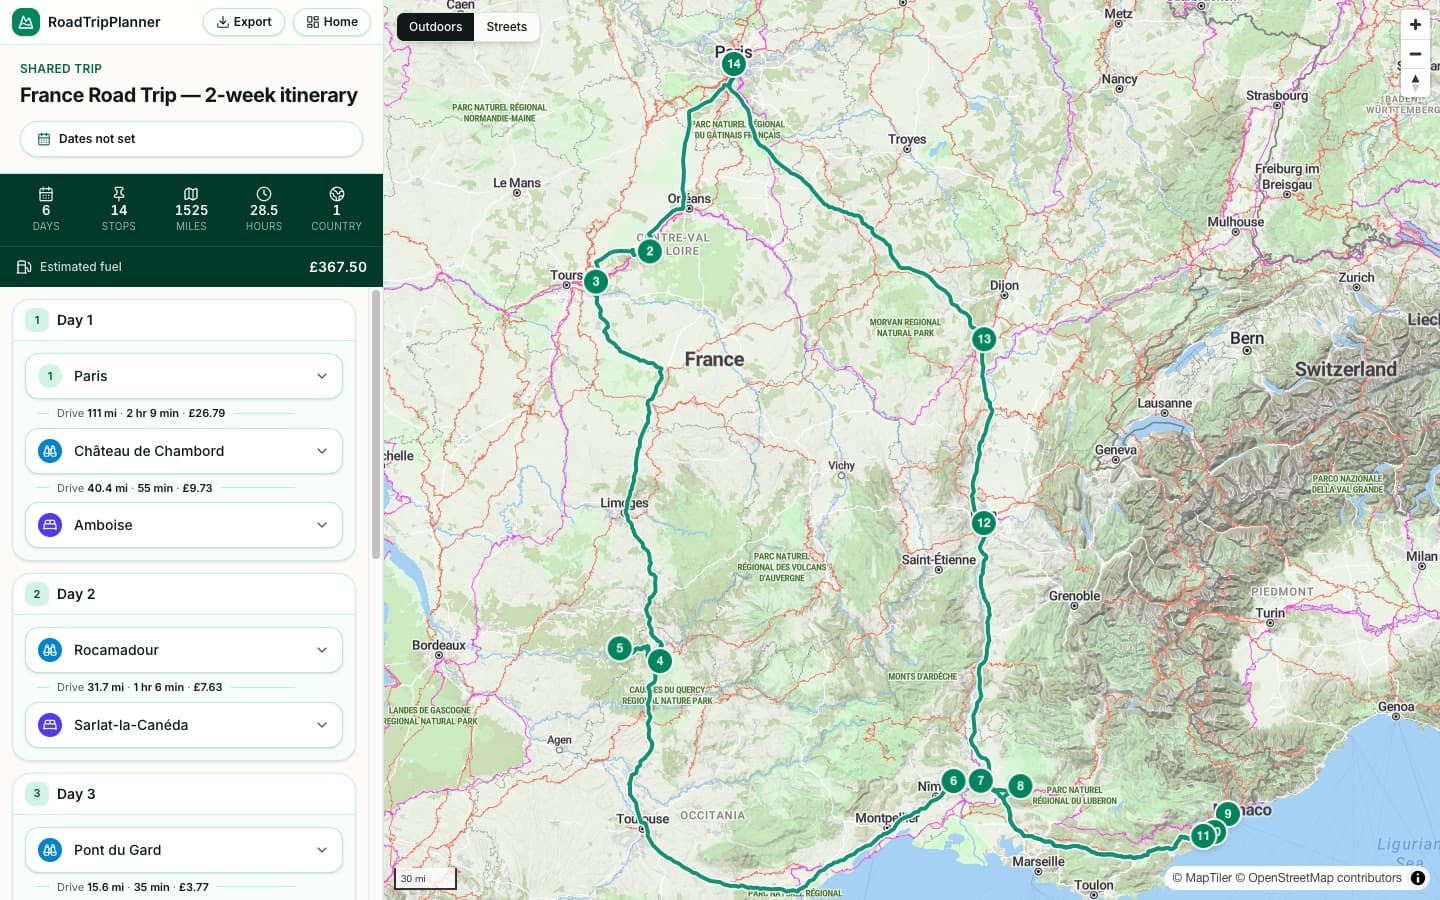Select map marker 13 near Dijon
Screen dimensions: 1440x900
pyautogui.click(x=984, y=339)
